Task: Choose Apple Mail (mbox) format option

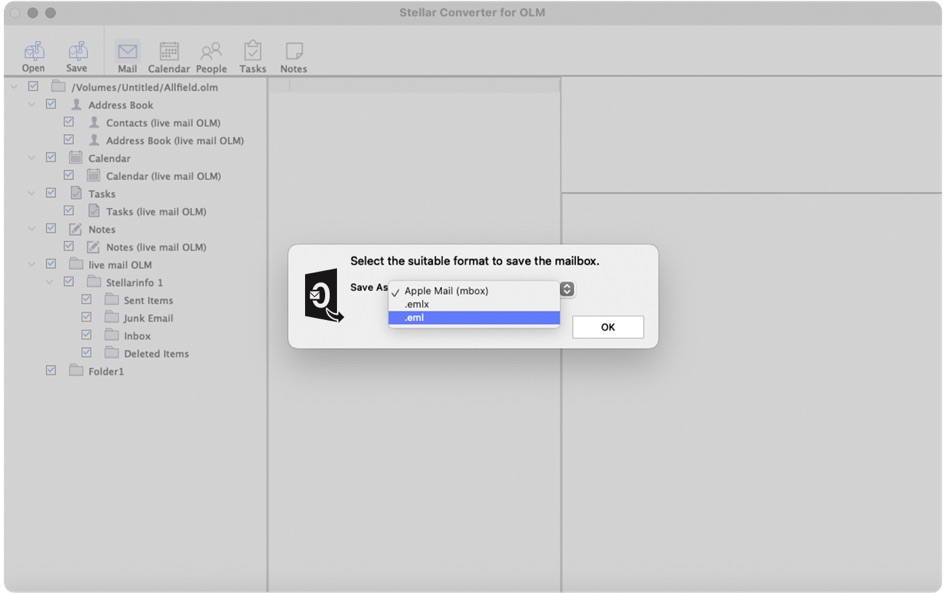Action: (474, 291)
